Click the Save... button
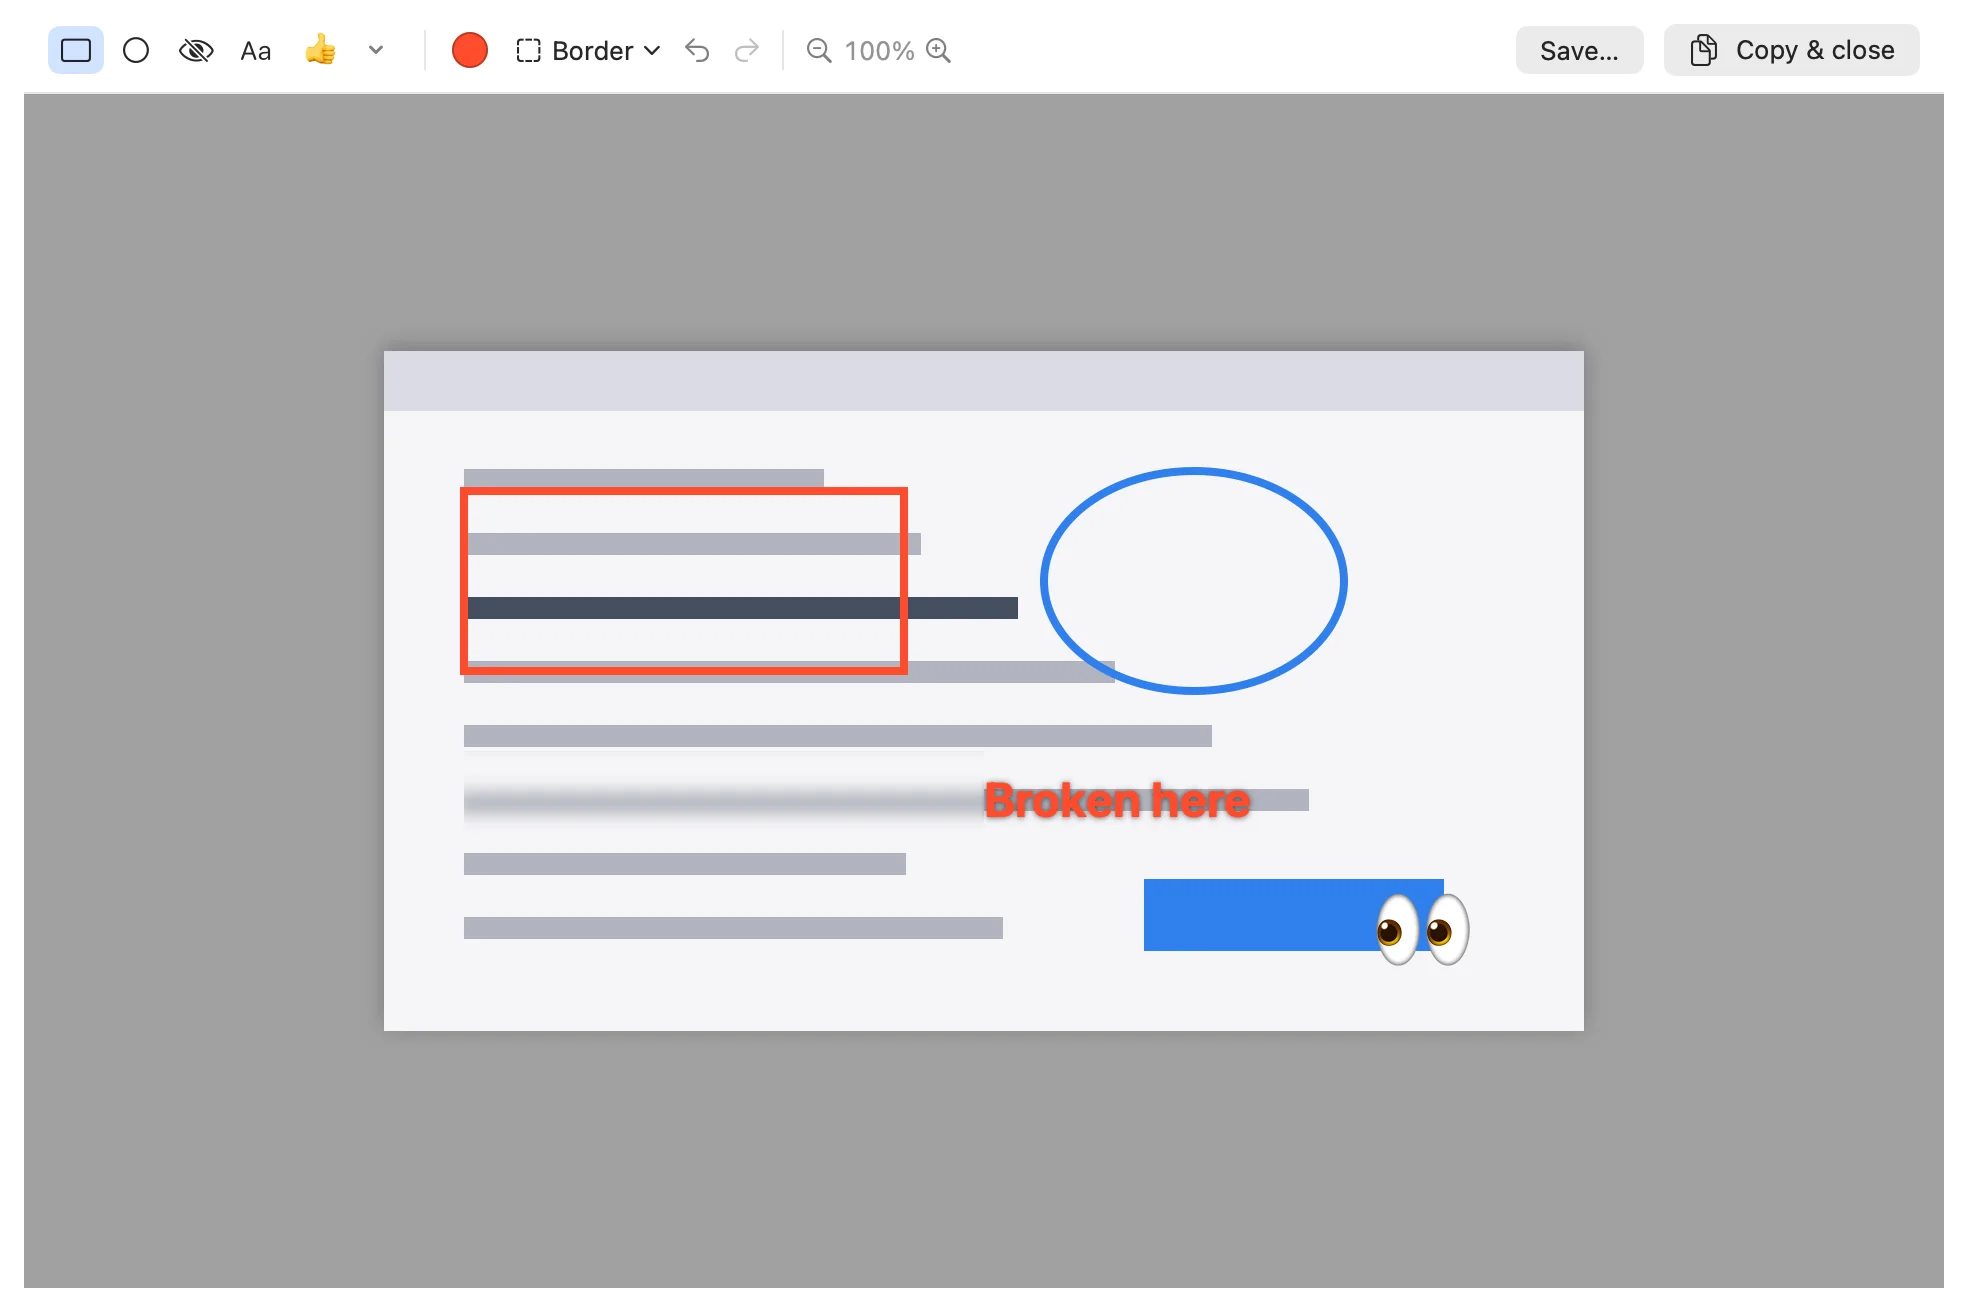The image size is (1968, 1312). pyautogui.click(x=1579, y=50)
